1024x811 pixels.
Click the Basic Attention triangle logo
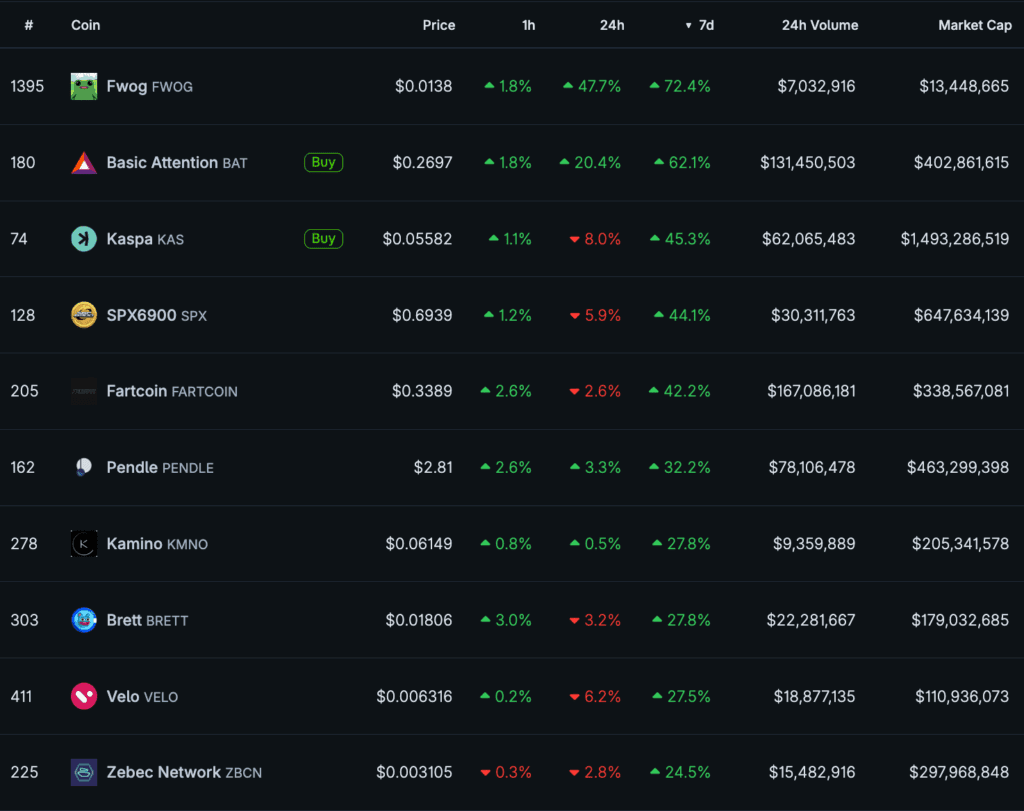click(x=84, y=162)
